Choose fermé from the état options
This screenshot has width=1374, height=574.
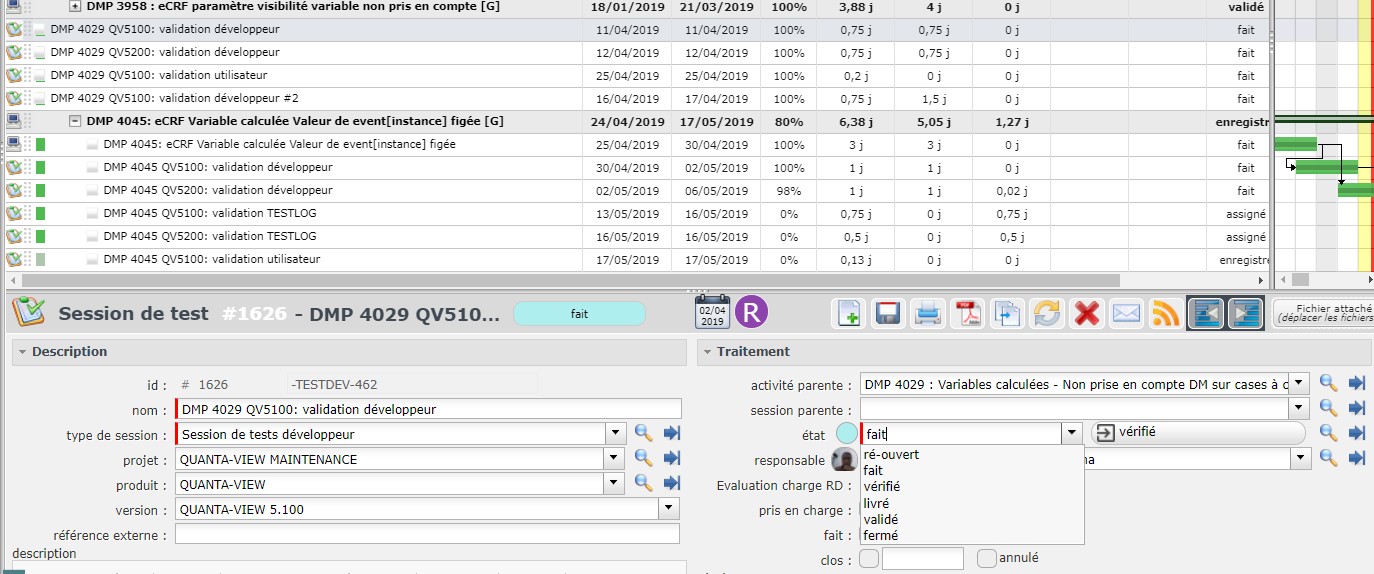pyautogui.click(x=880, y=536)
